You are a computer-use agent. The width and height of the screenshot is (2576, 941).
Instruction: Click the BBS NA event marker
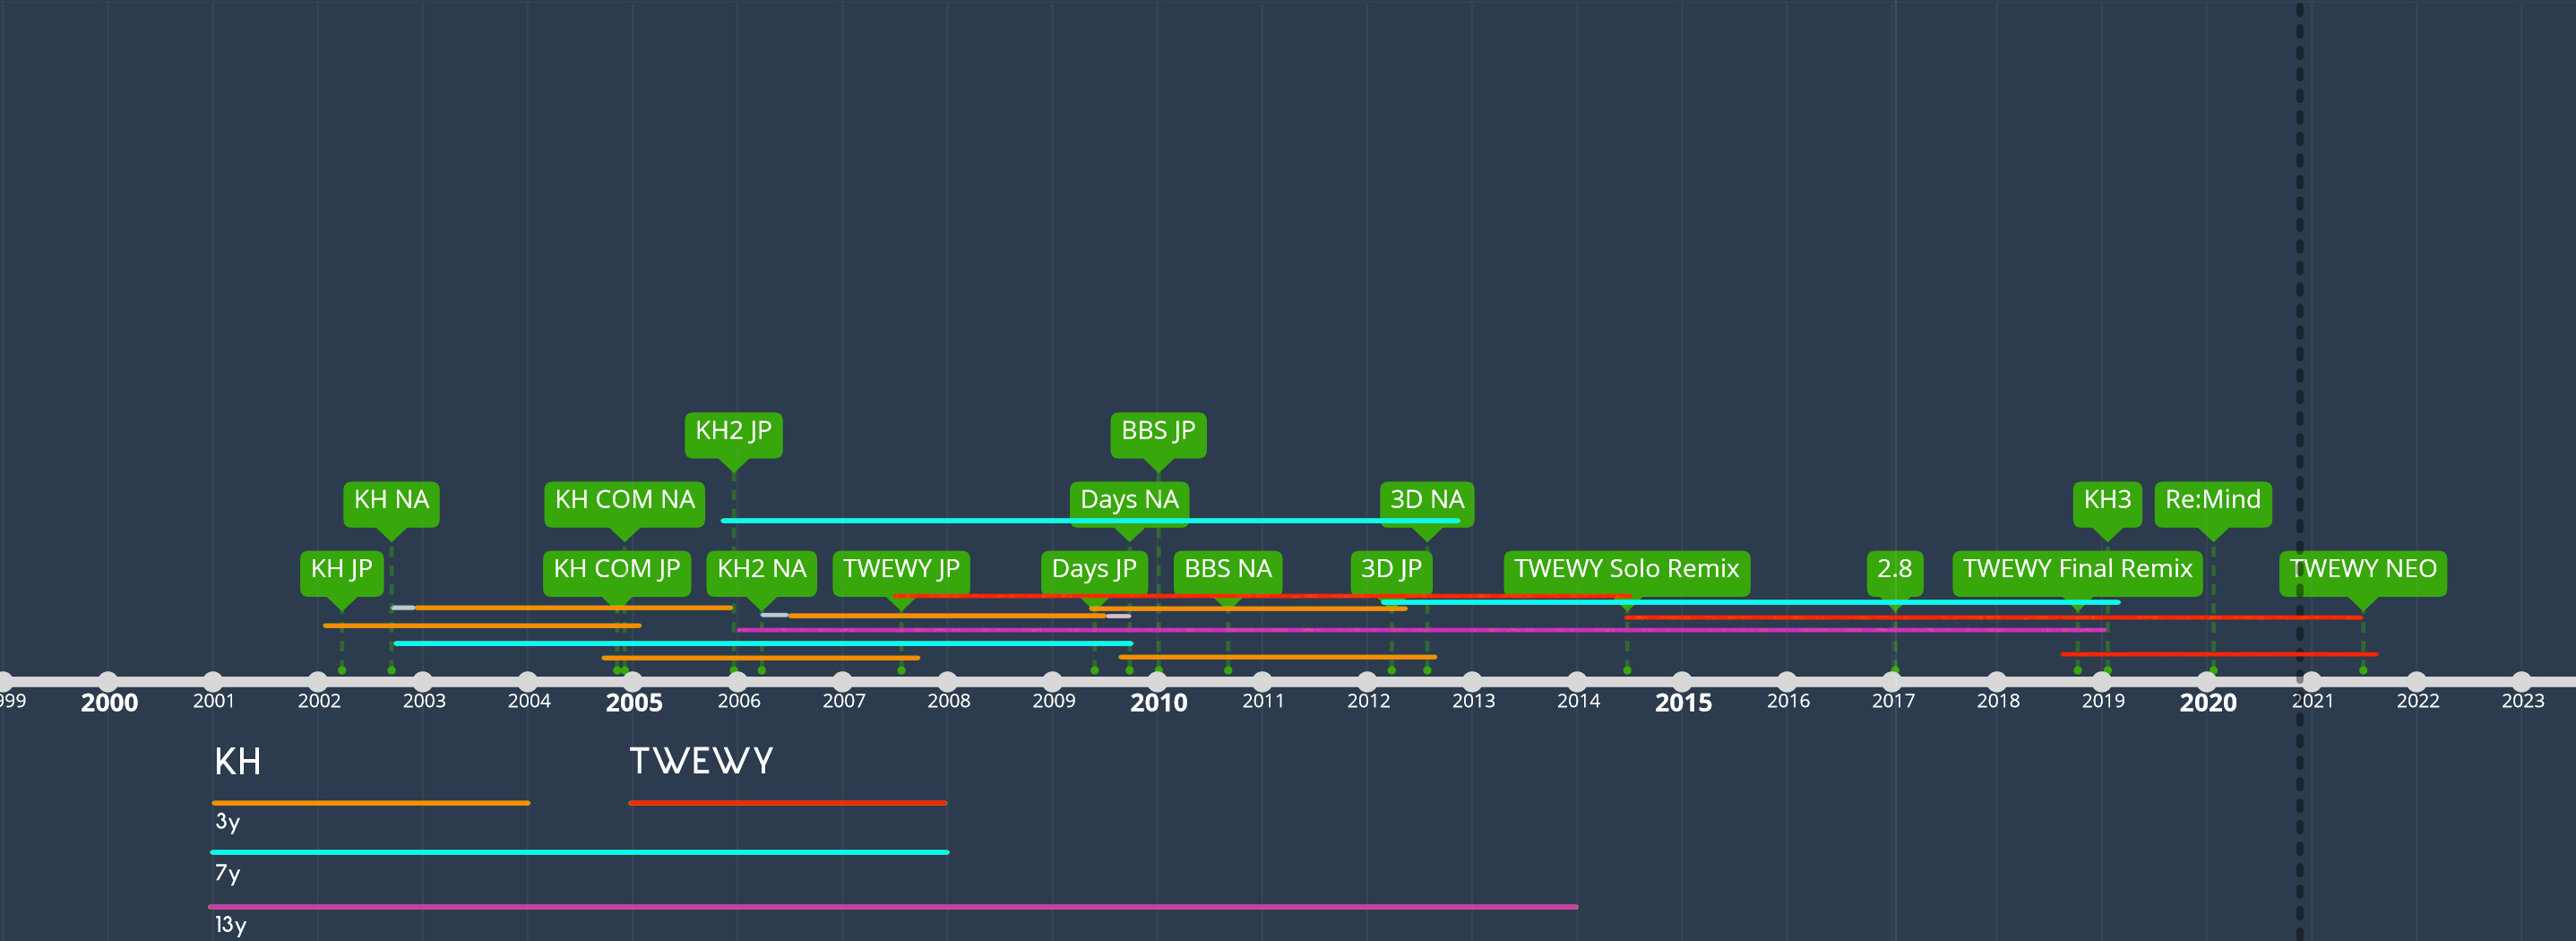click(x=1228, y=569)
